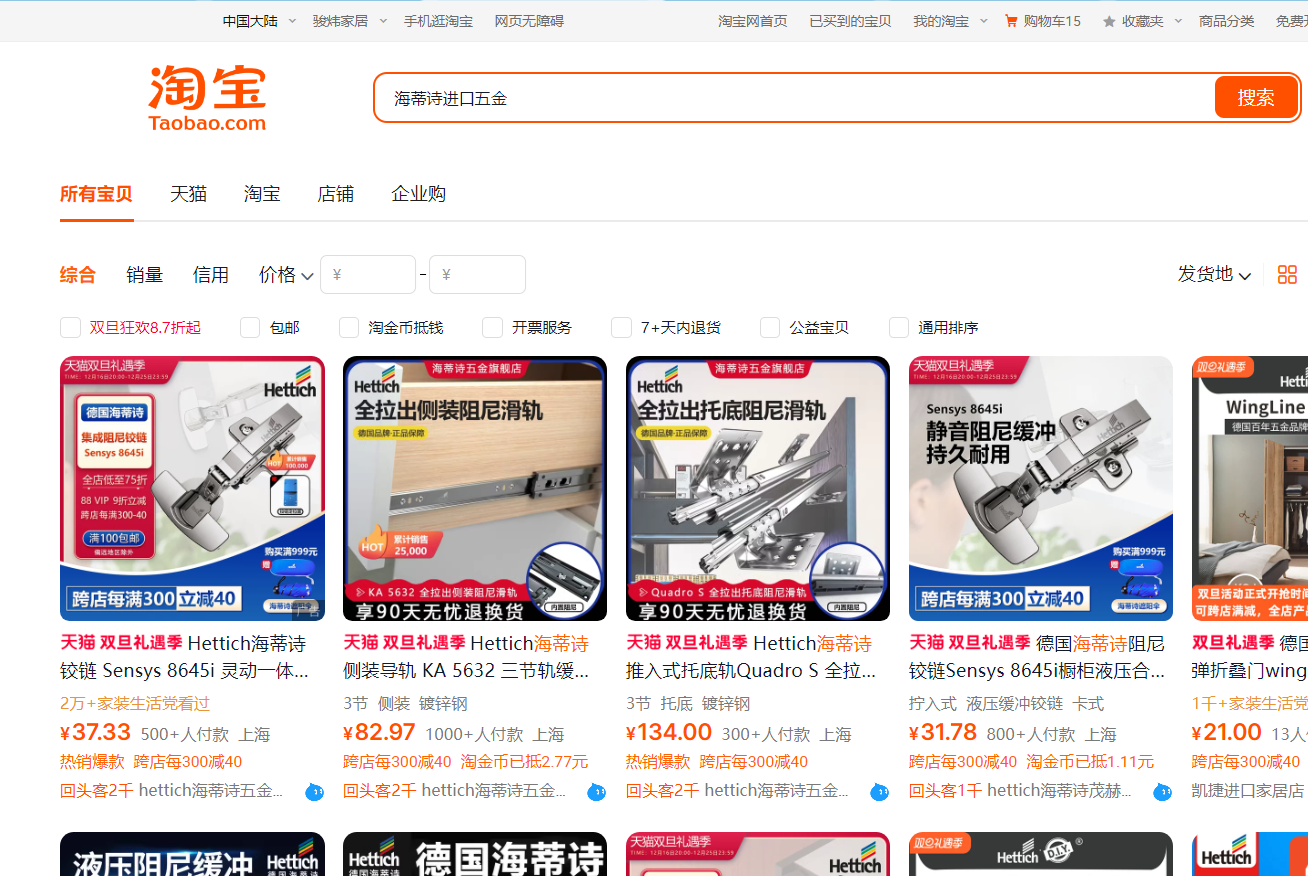Click the orange 搜索 button

click(1255, 97)
